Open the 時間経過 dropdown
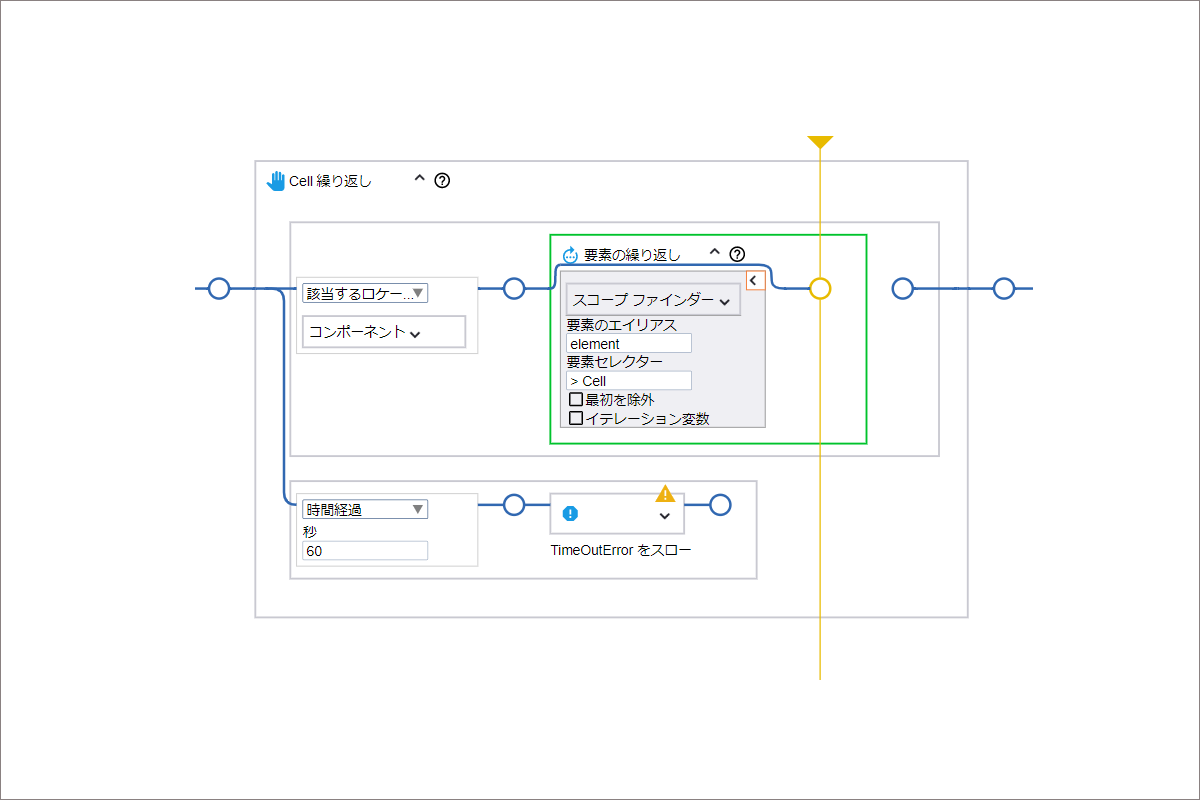Viewport: 1200px width, 800px height. point(365,509)
